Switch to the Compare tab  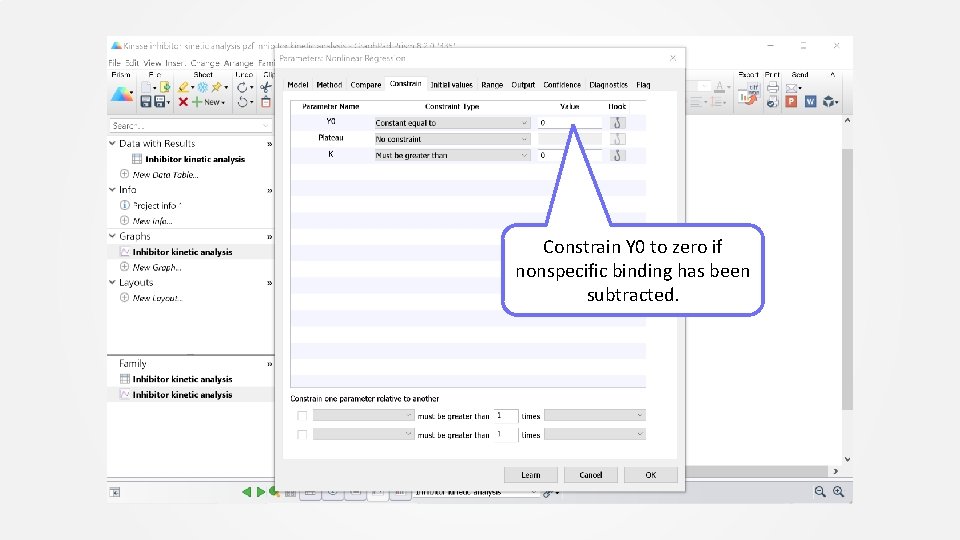coord(366,84)
